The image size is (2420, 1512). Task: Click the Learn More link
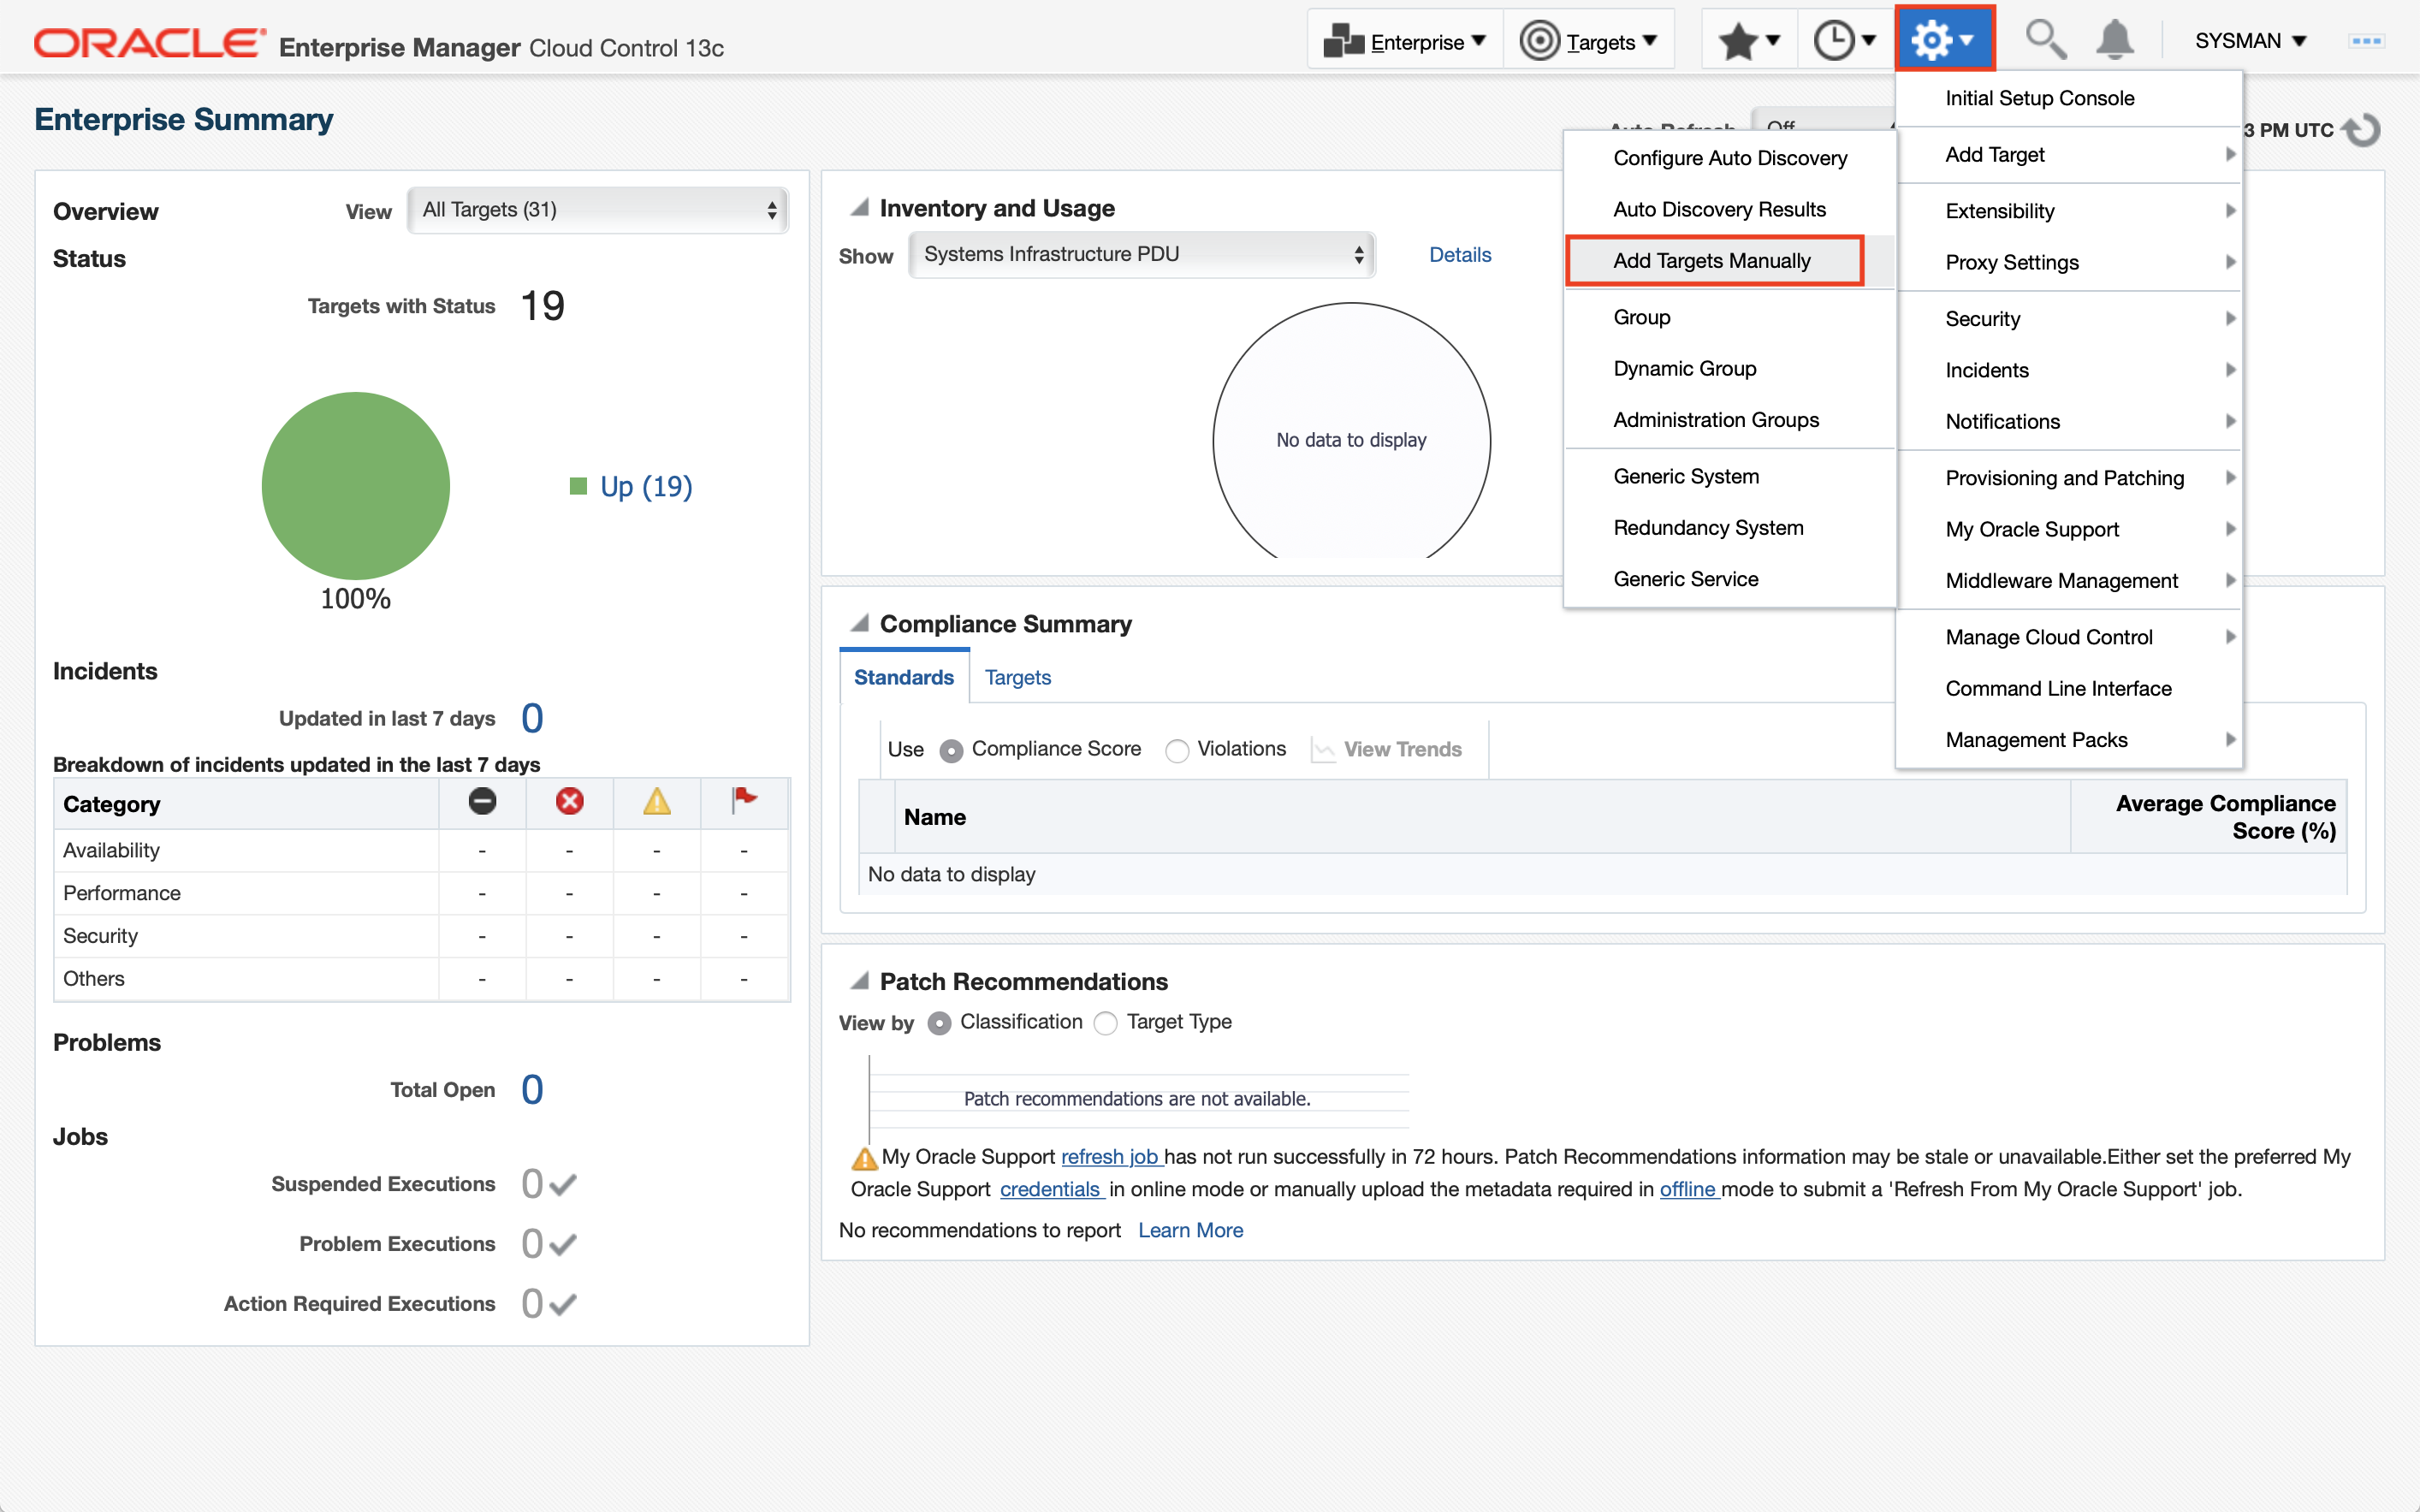(x=1190, y=1230)
